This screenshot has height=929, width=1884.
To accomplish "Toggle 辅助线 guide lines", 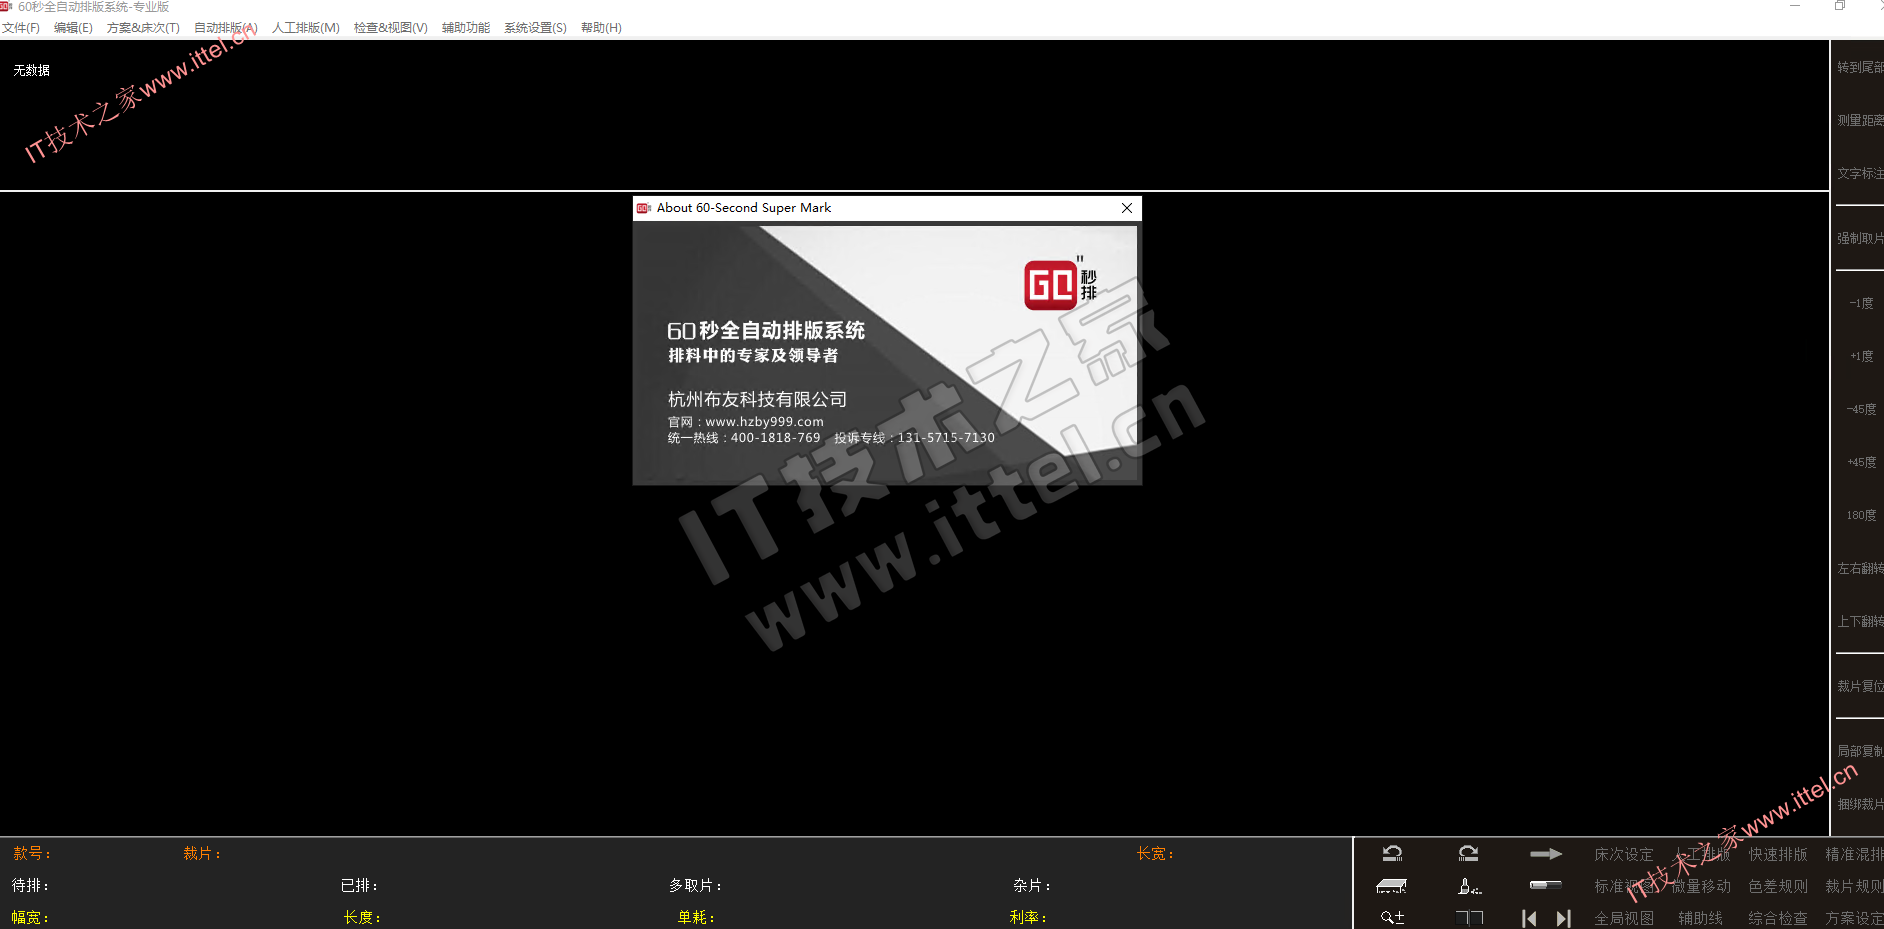I will [x=1701, y=918].
